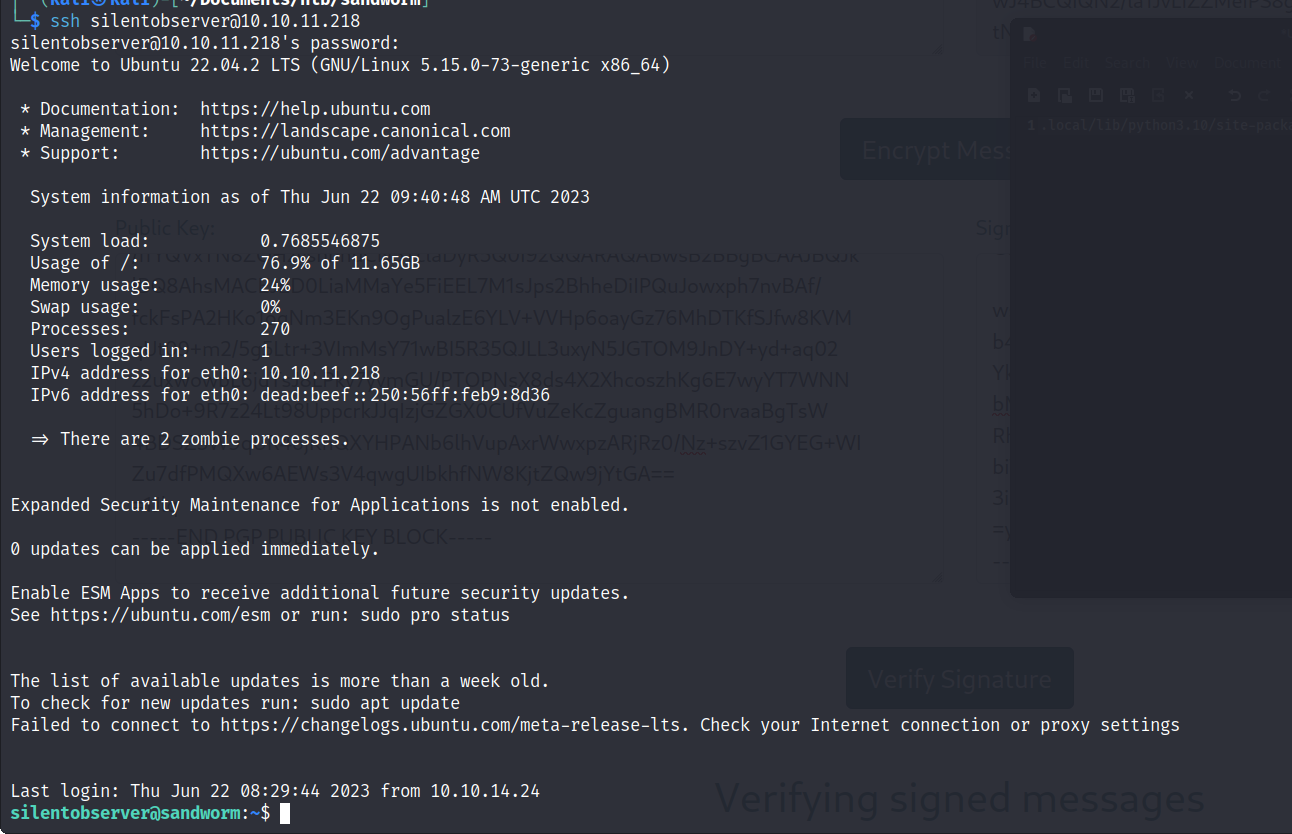
Task: Click the password prompt line for silentobserver
Action: tap(205, 43)
